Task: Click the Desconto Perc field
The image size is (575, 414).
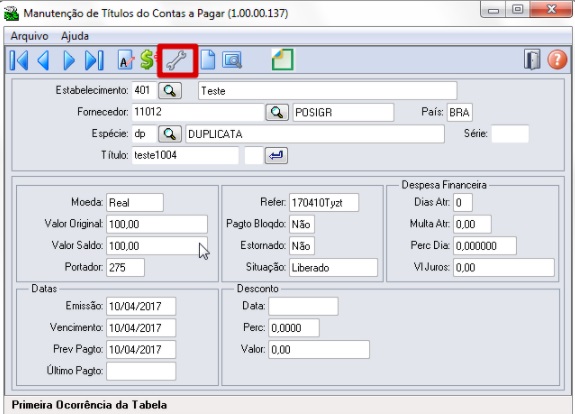Action: click(x=294, y=328)
